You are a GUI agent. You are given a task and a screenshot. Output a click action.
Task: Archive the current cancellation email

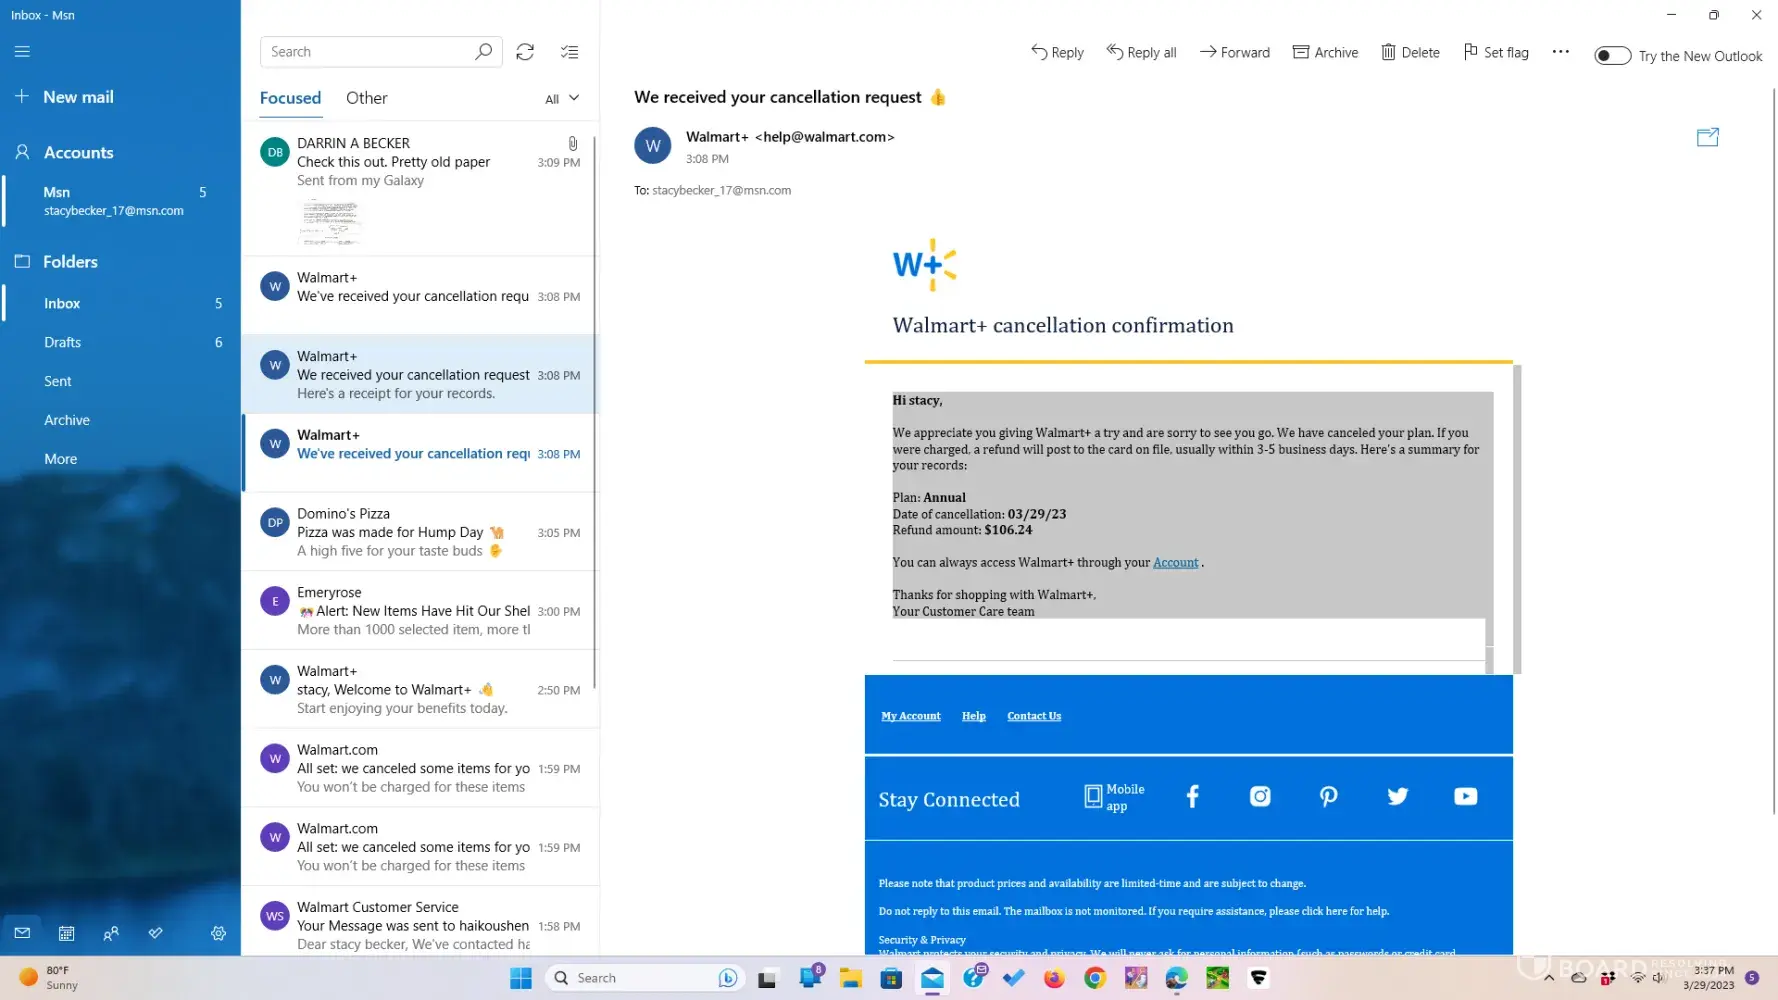pyautogui.click(x=1325, y=53)
